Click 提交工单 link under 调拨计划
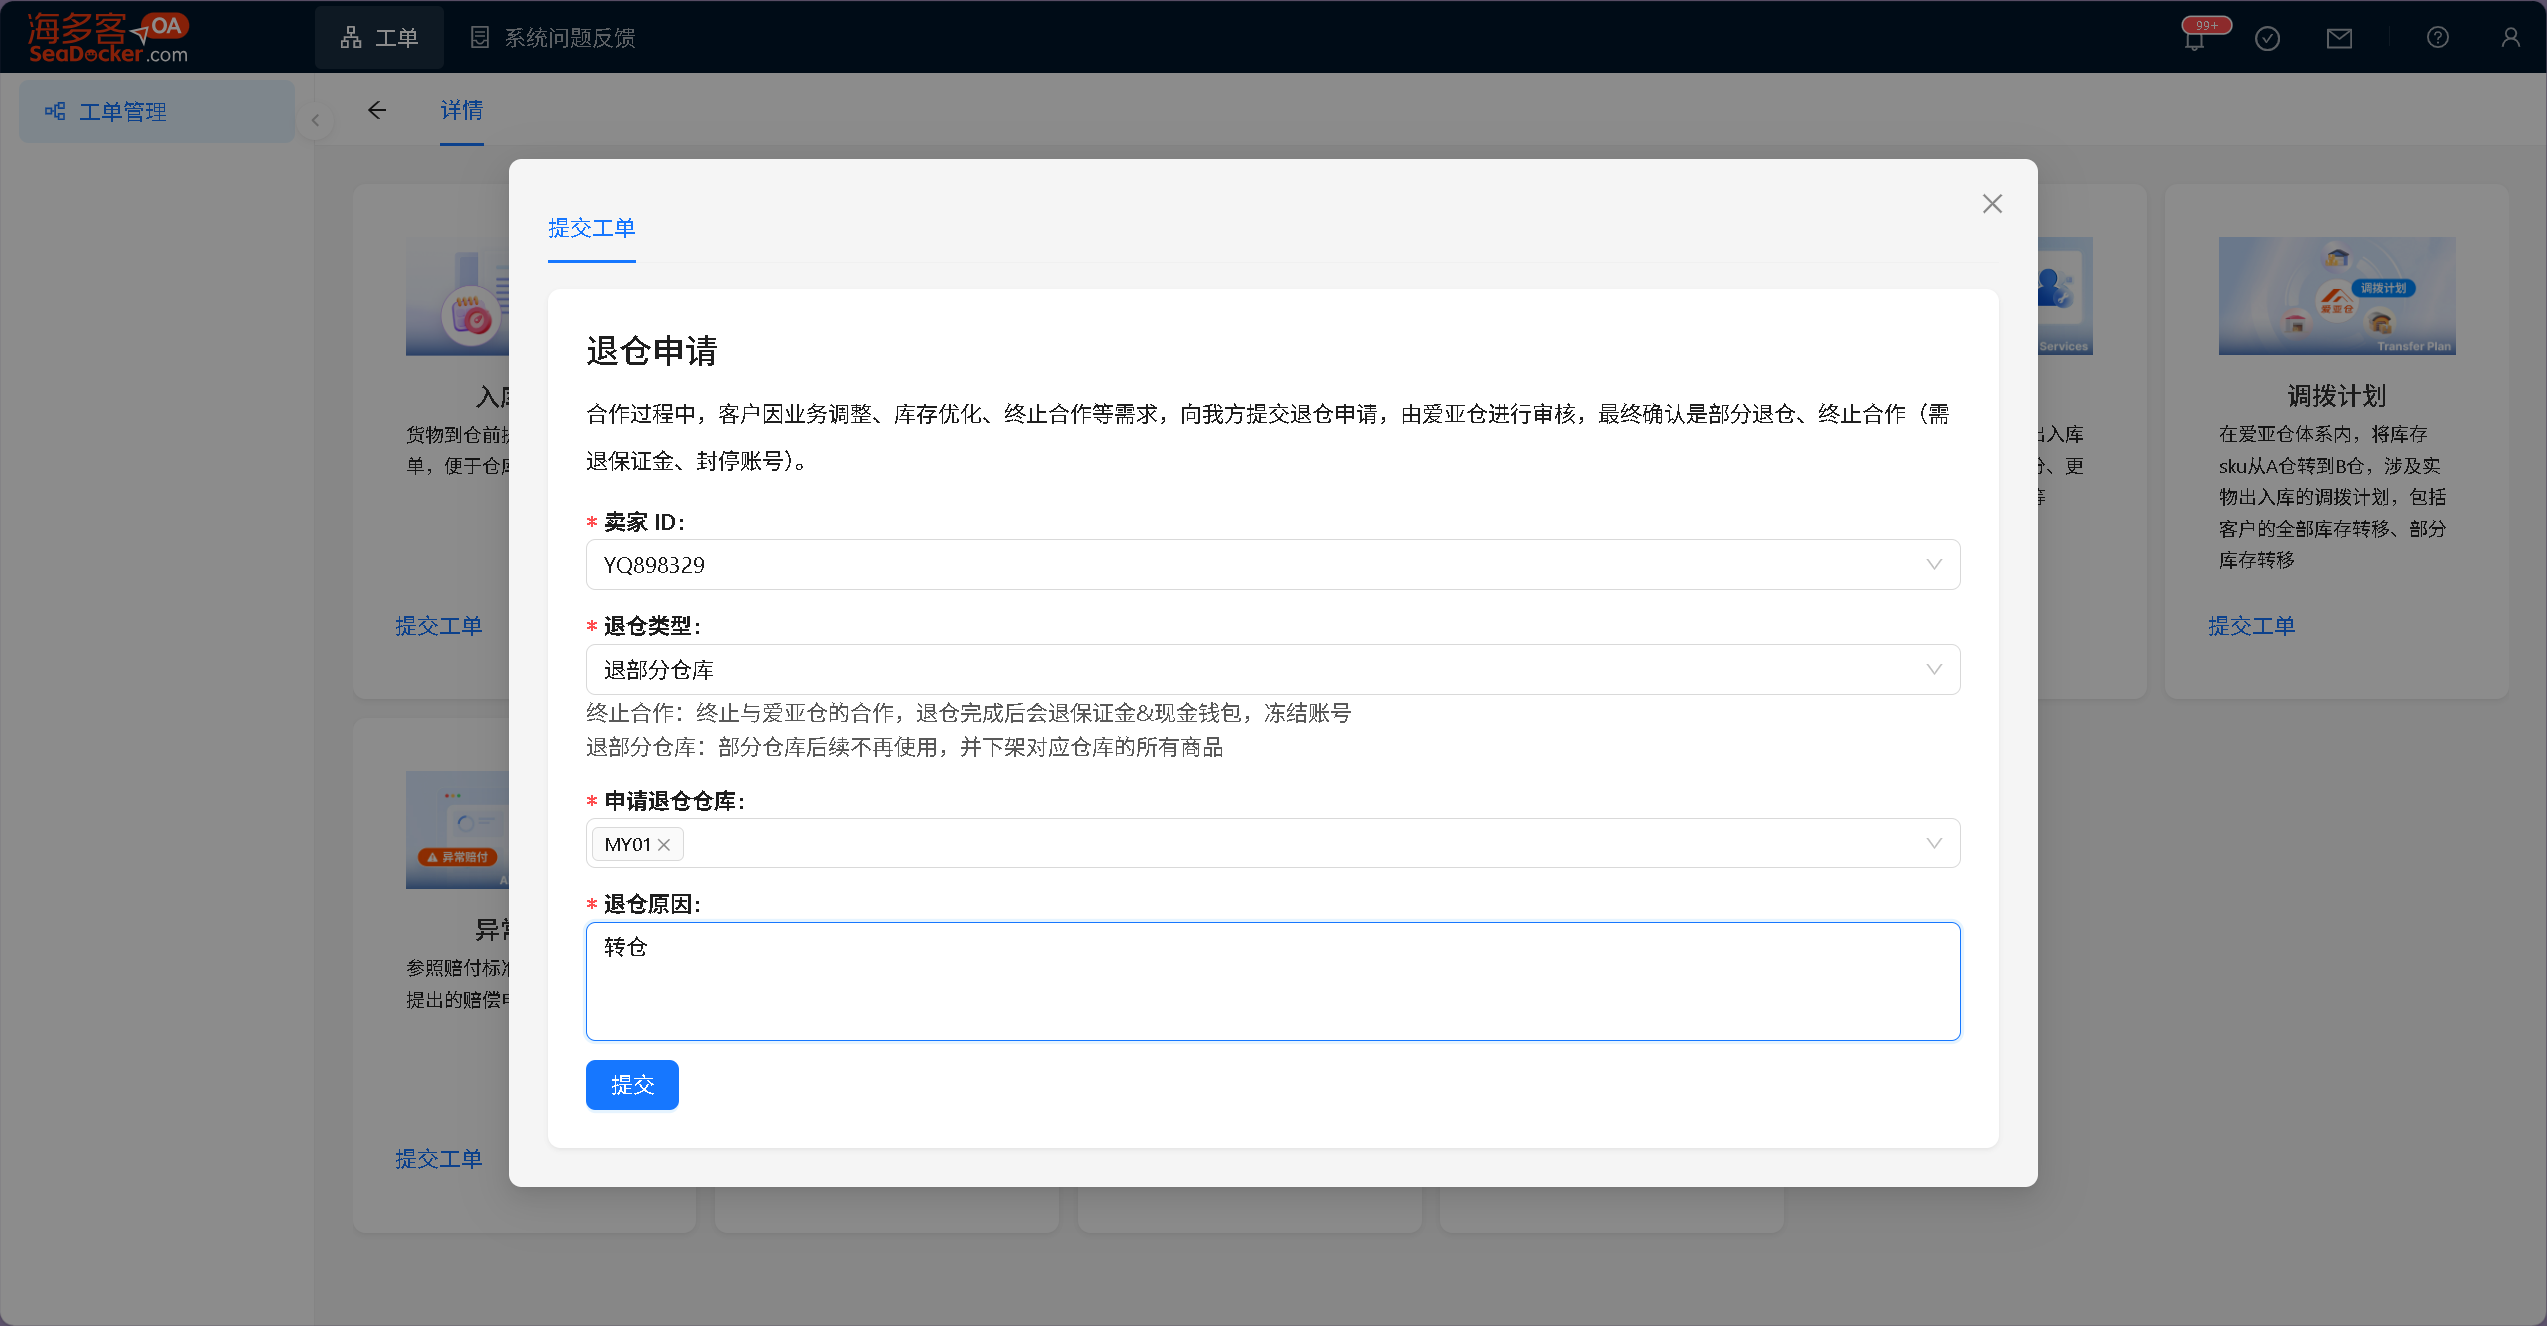 point(2251,626)
